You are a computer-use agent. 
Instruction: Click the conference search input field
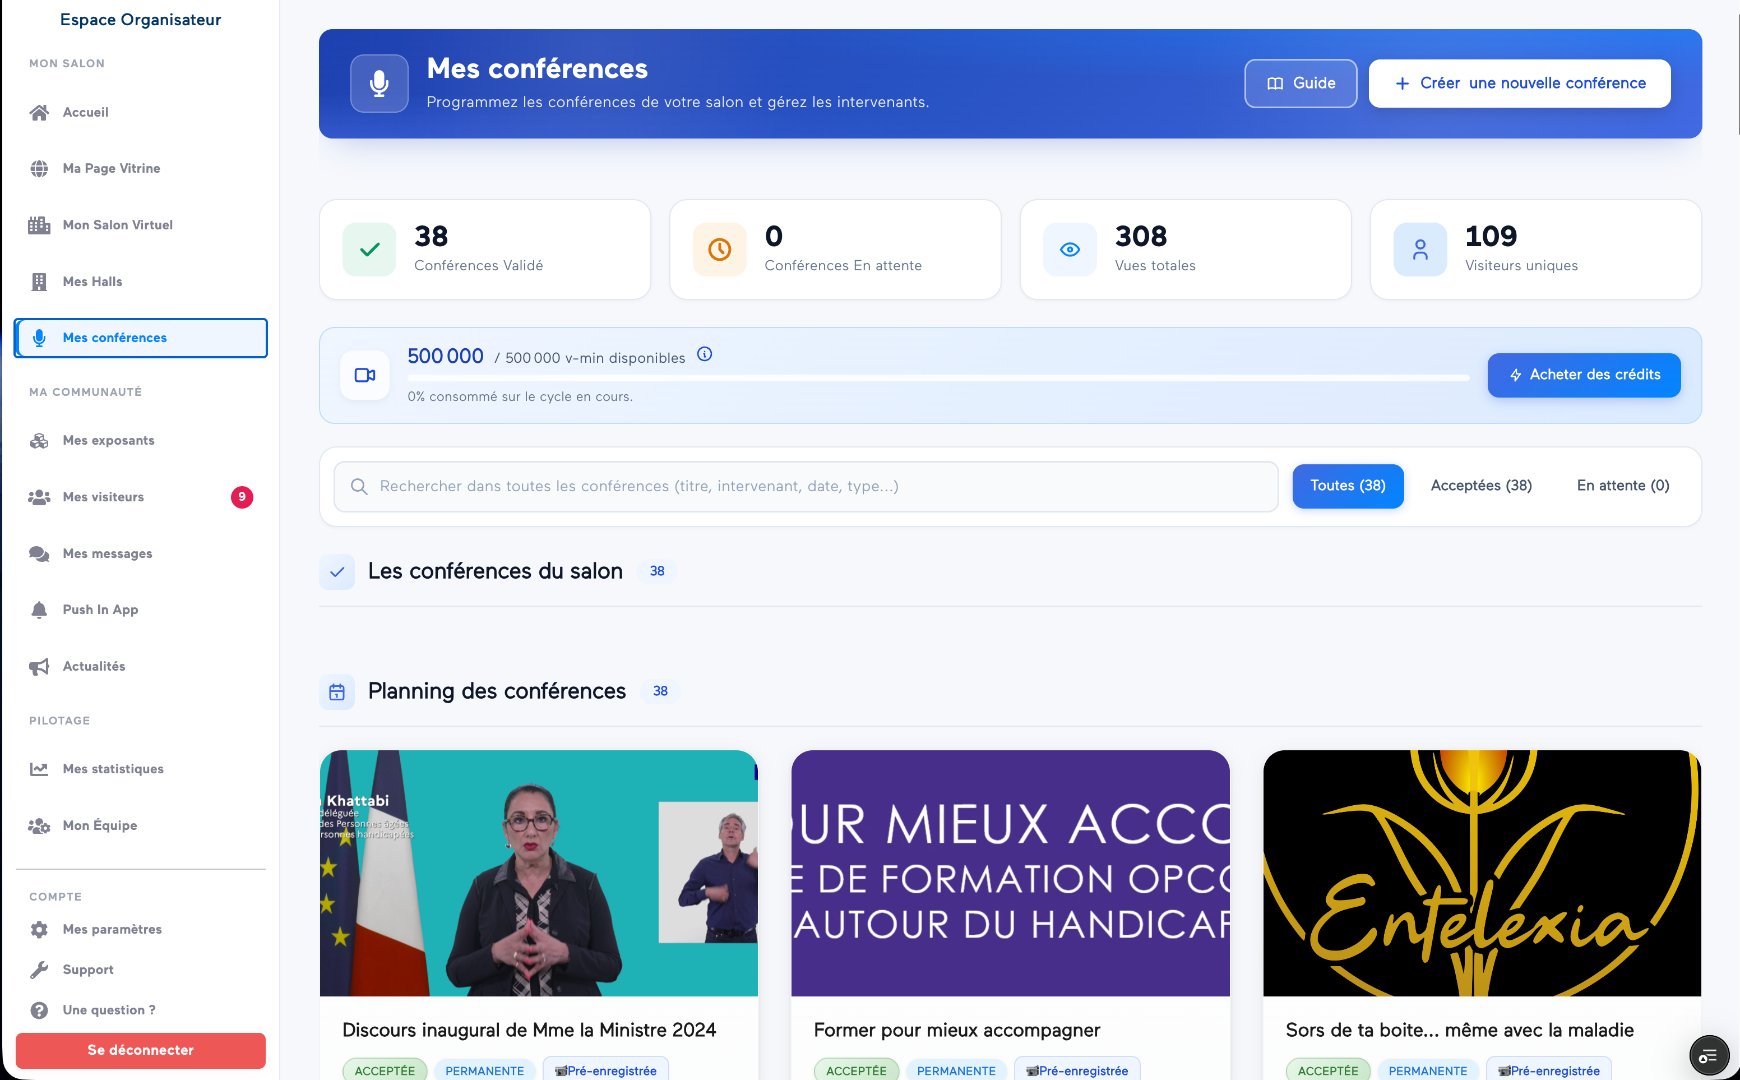point(806,486)
